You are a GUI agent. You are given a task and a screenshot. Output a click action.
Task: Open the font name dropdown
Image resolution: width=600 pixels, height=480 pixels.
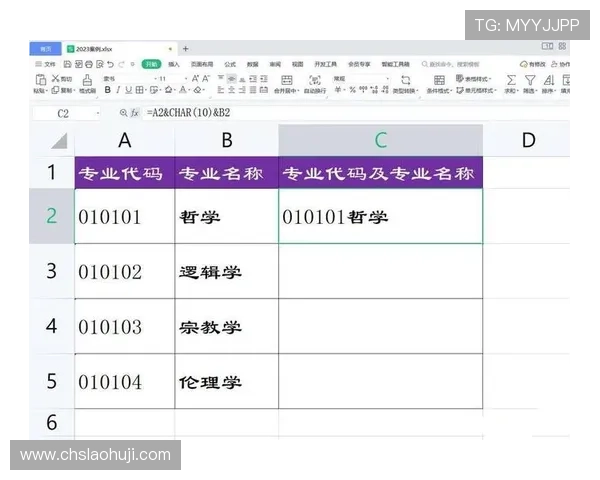(x=156, y=79)
